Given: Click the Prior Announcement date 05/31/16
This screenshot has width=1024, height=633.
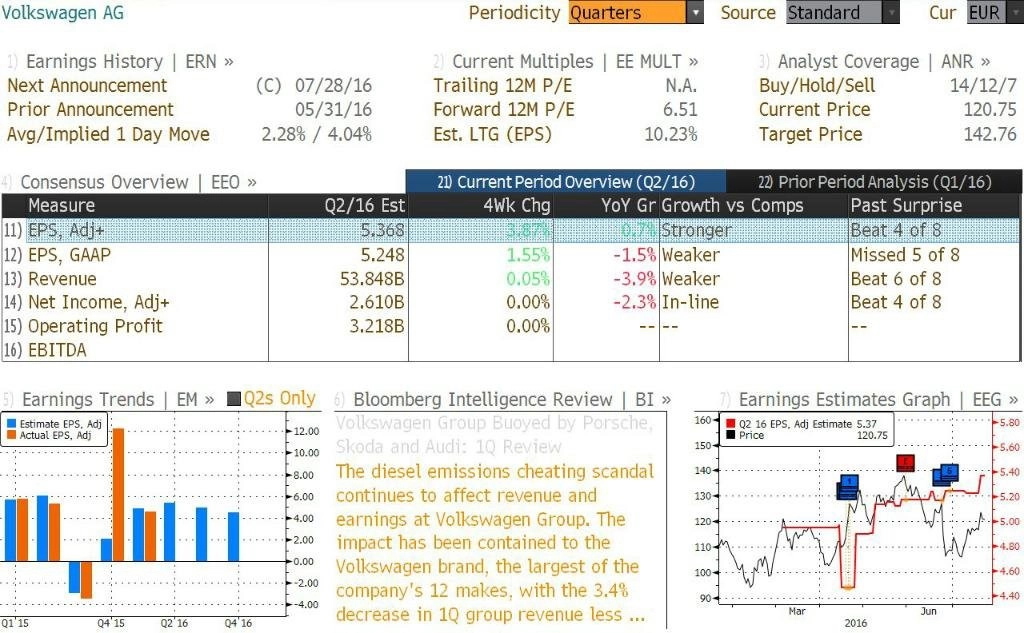Looking at the screenshot, I should pyautogui.click(x=333, y=110).
